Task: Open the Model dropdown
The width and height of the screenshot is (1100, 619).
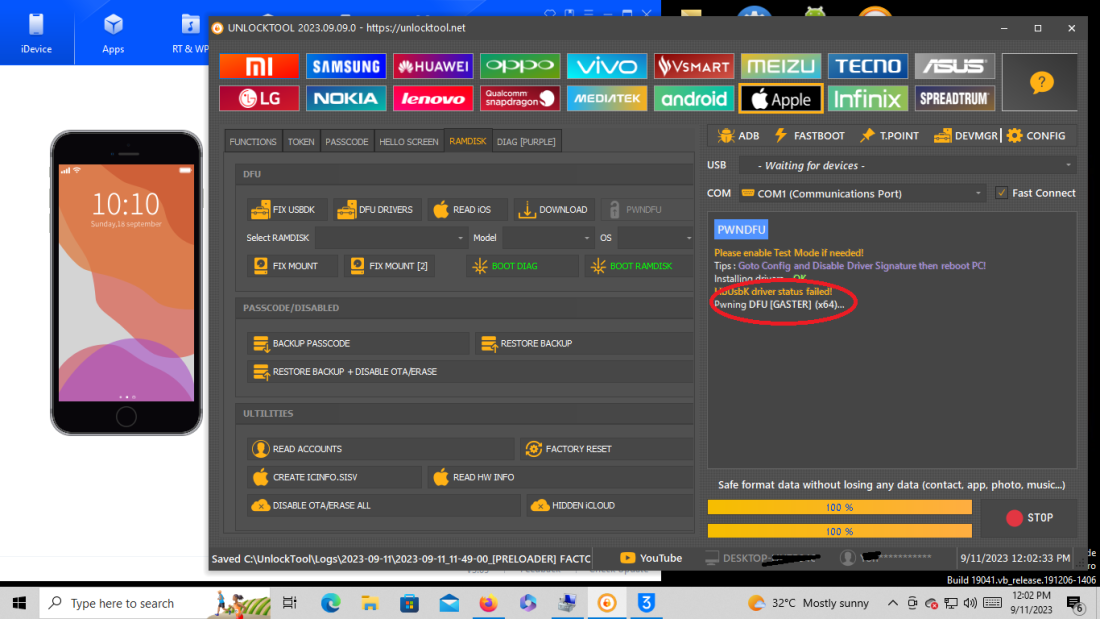Action: point(548,238)
